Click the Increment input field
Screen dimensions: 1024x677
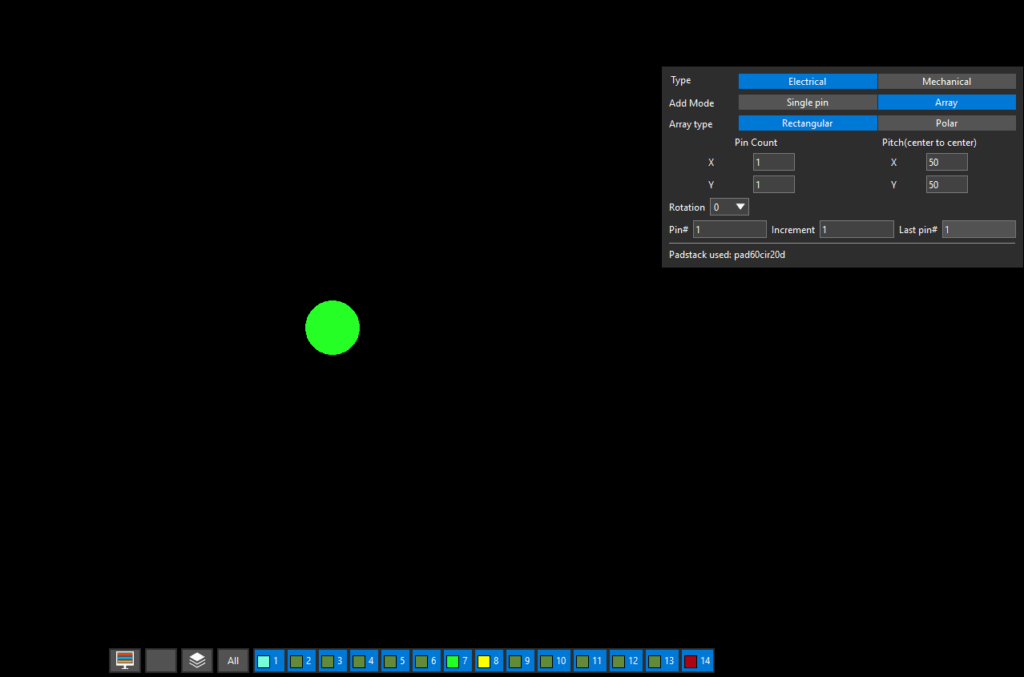click(x=856, y=229)
